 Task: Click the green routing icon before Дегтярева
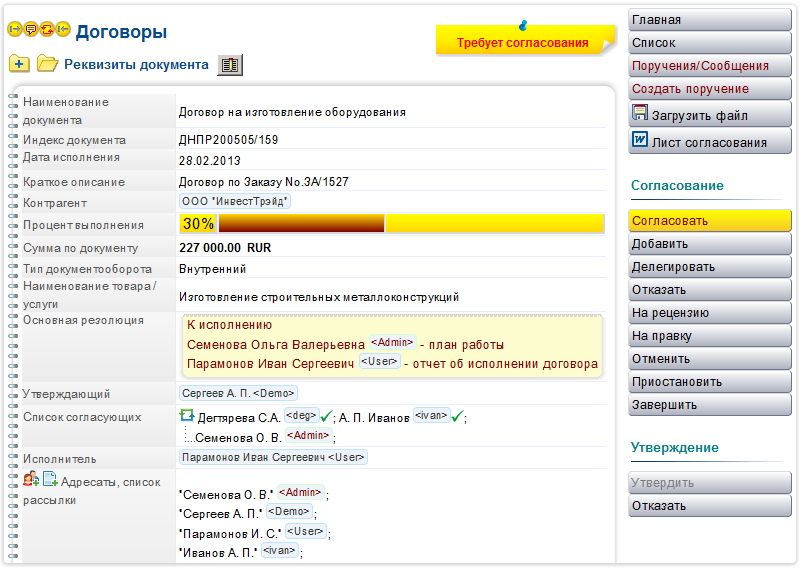[x=187, y=415]
